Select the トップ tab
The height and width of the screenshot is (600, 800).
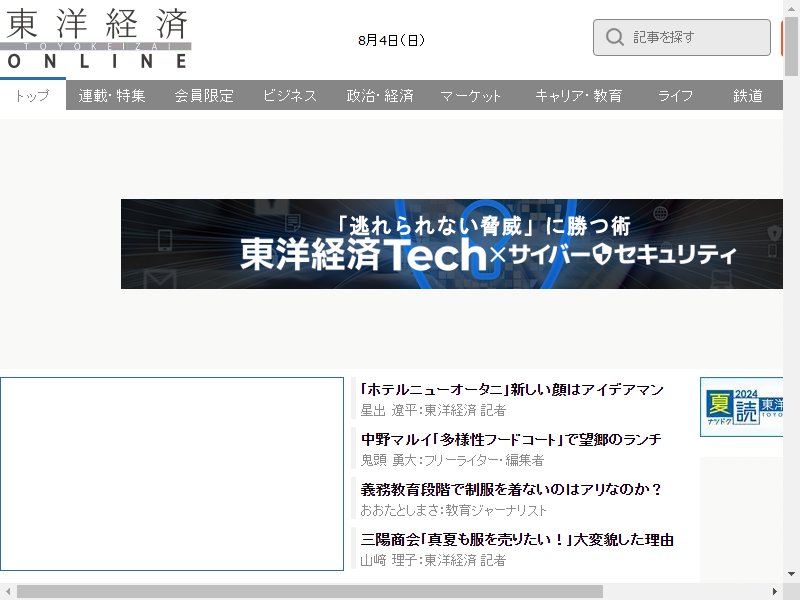point(33,95)
